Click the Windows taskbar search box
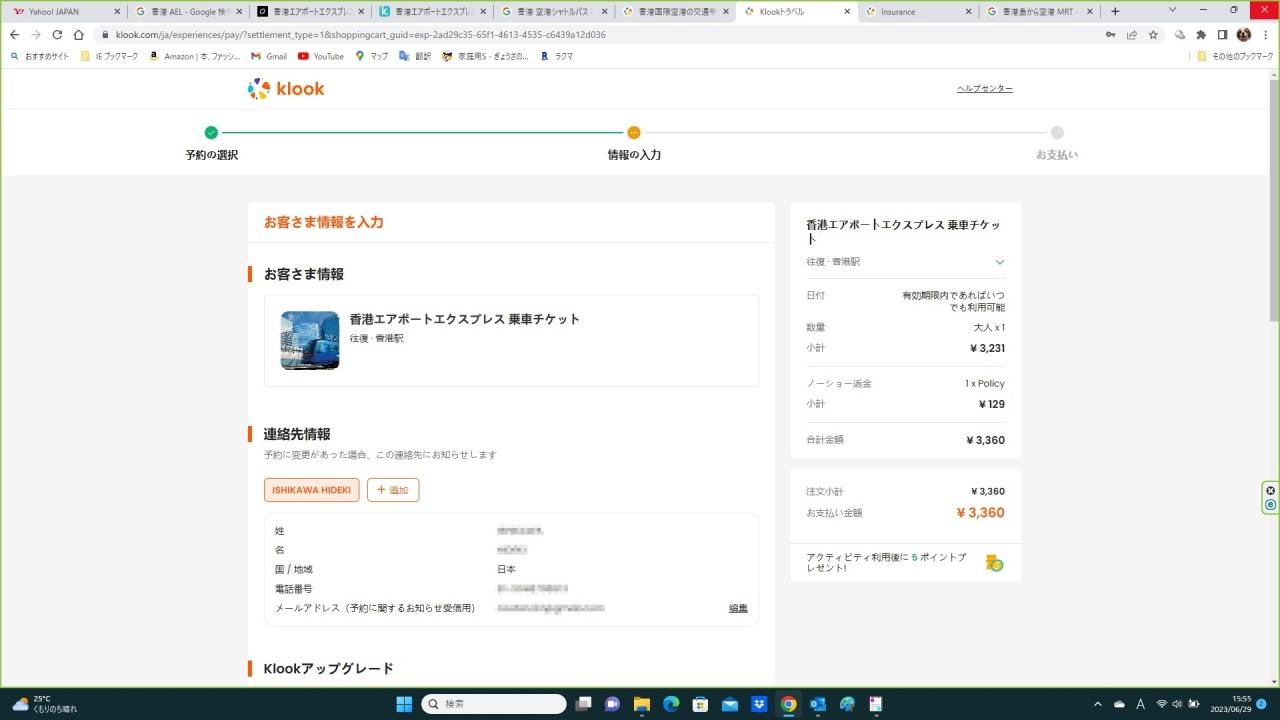The image size is (1280, 720). click(x=494, y=704)
